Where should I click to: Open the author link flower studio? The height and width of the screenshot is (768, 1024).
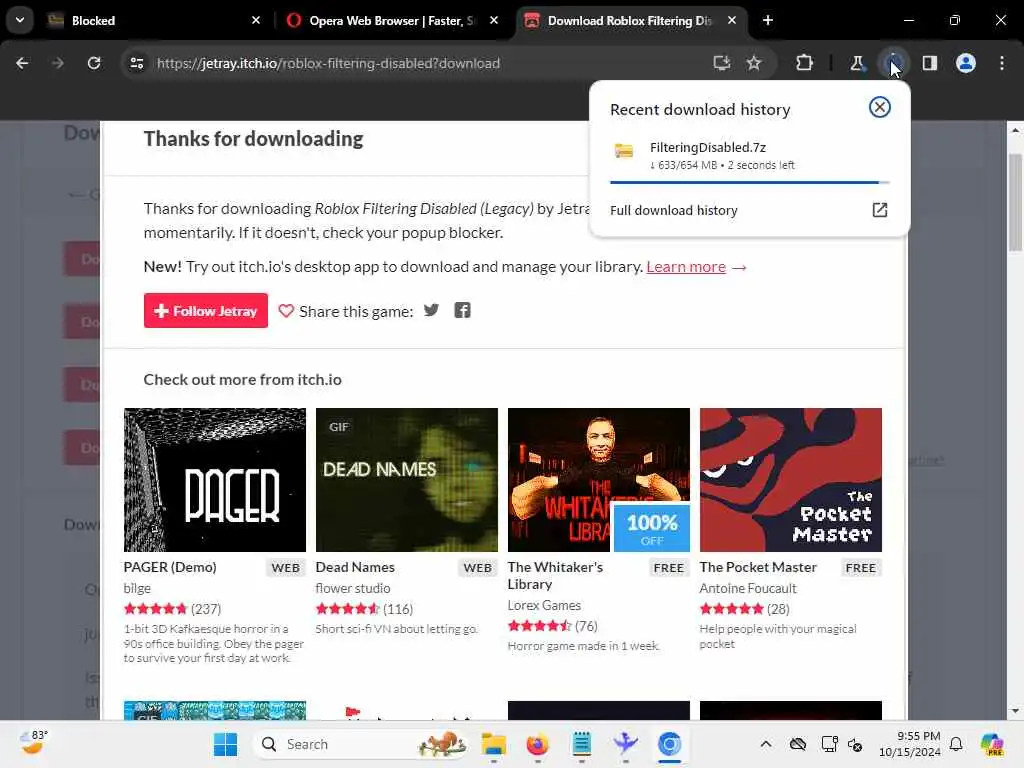point(353,588)
